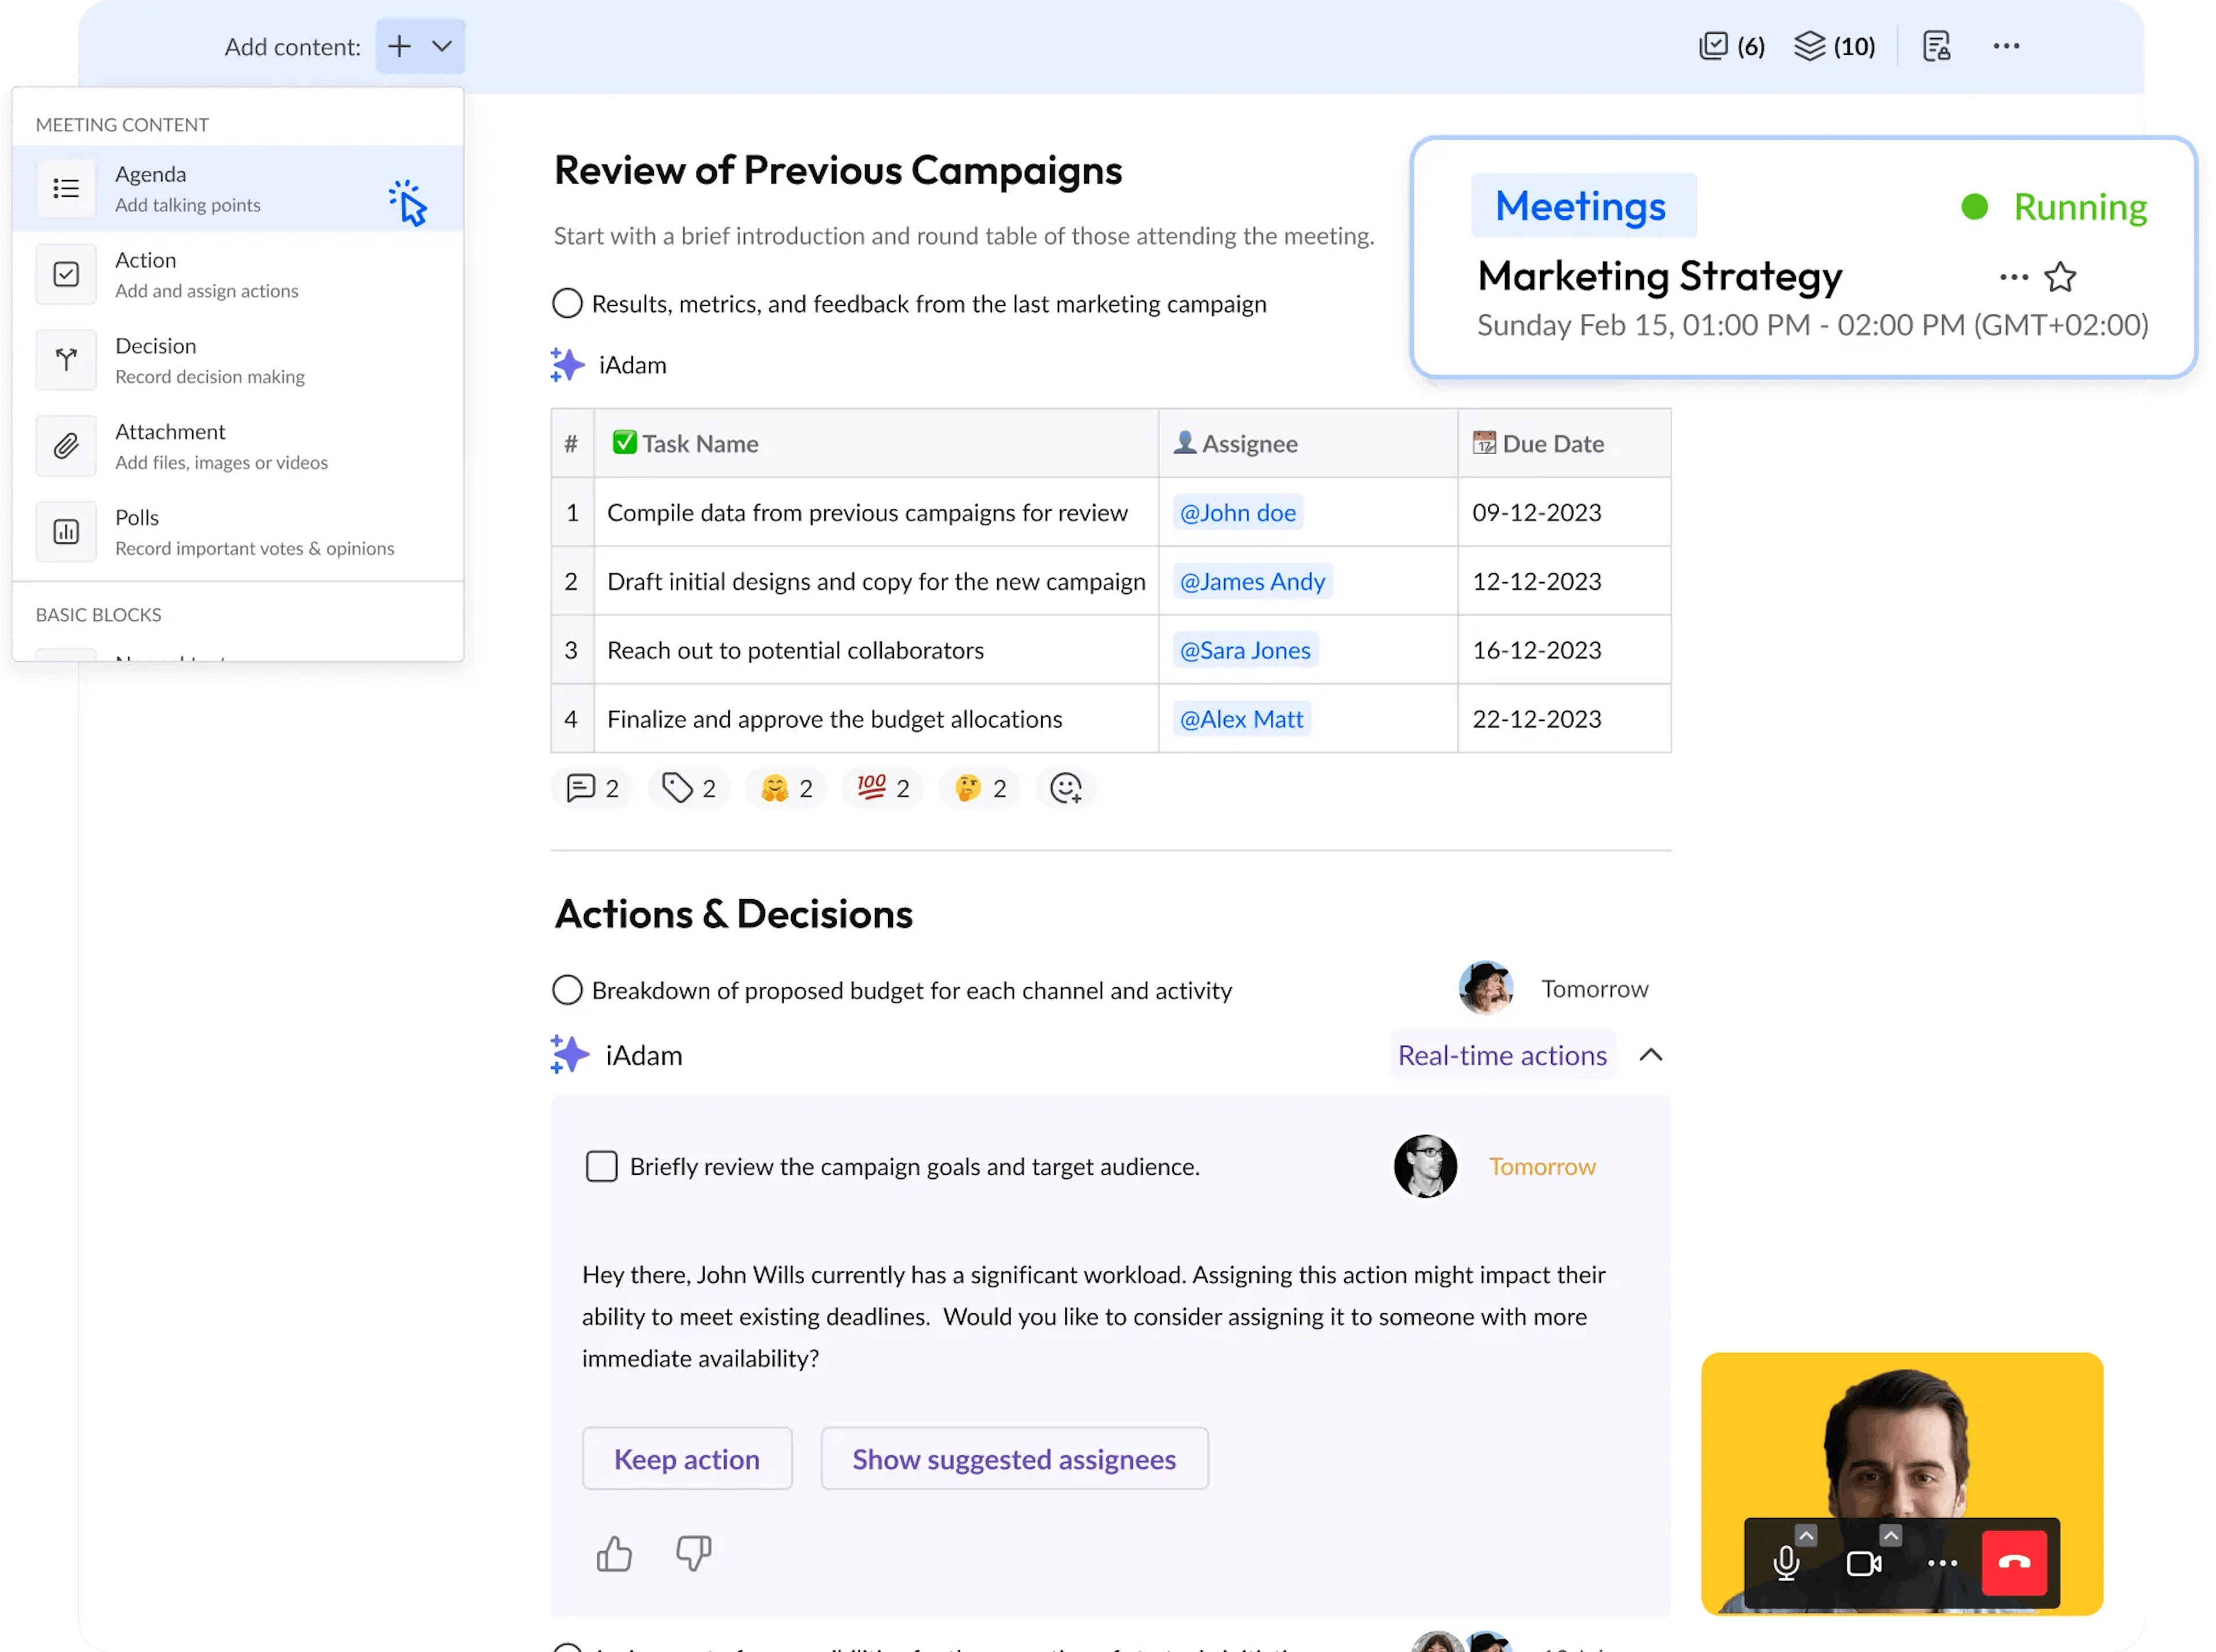Click the Action icon to add actions
Screen dimensions: 2216x1652
[66, 272]
